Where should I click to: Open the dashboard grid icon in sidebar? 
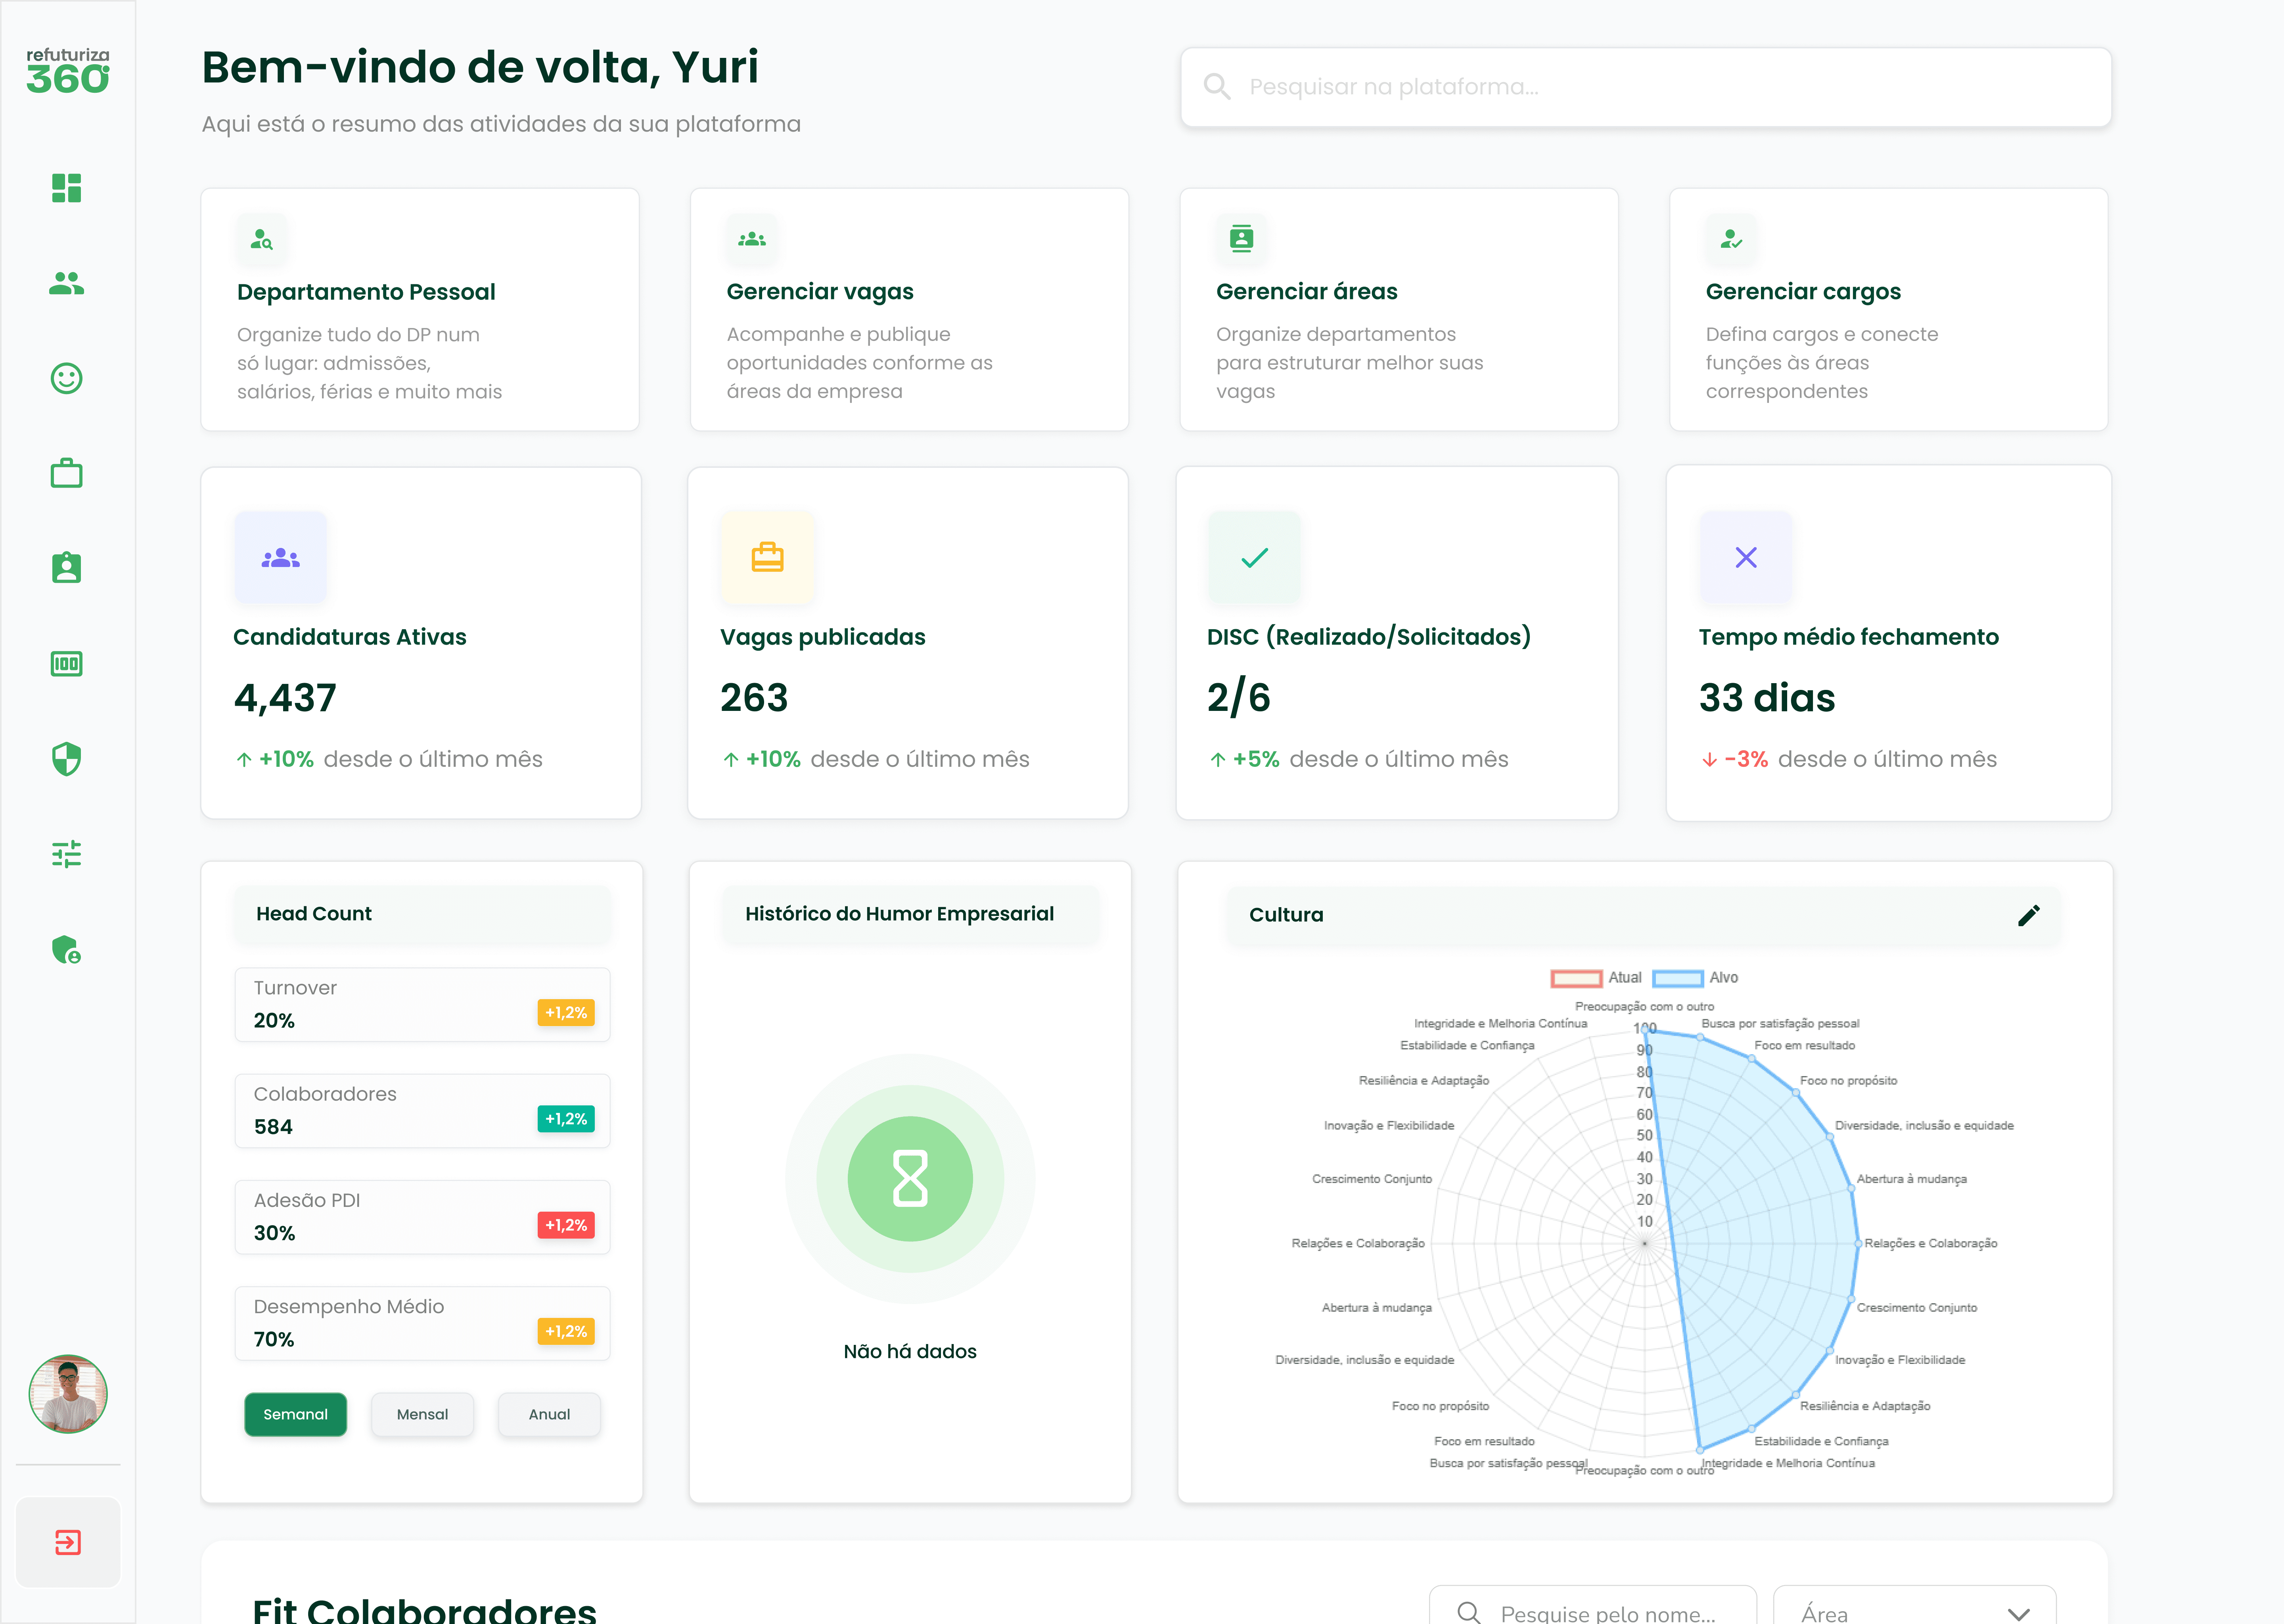(x=66, y=188)
